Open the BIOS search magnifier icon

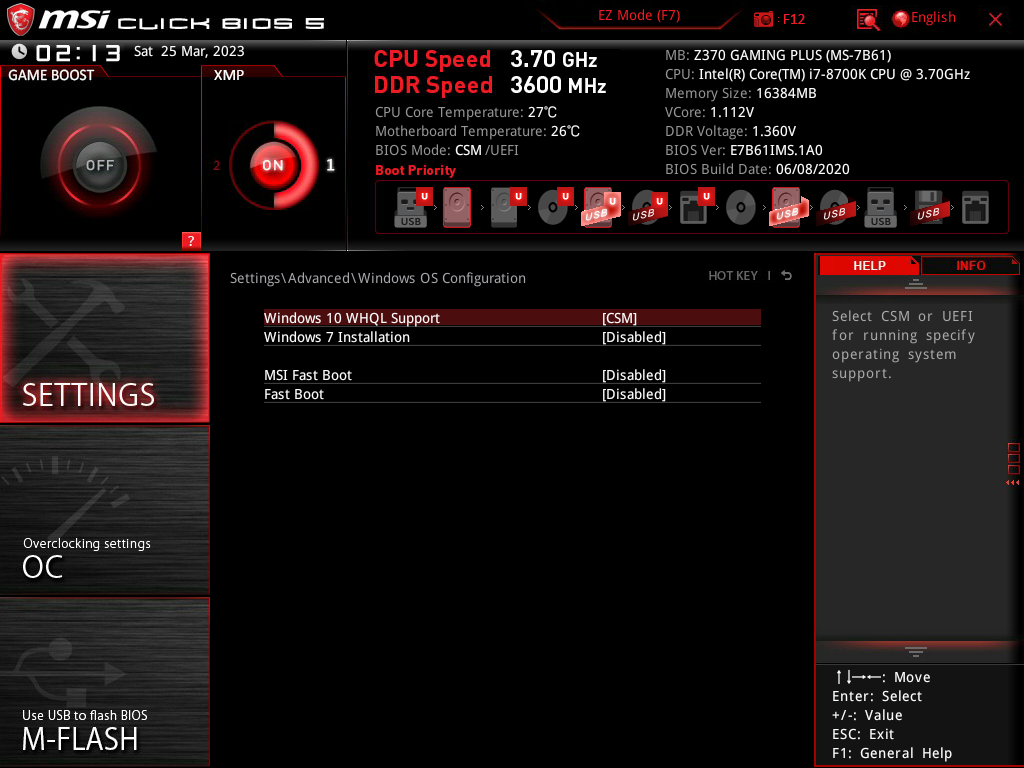click(x=867, y=20)
